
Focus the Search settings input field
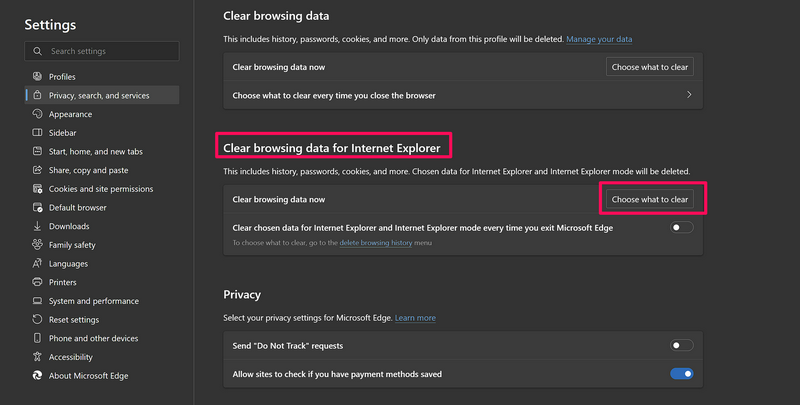(x=110, y=51)
